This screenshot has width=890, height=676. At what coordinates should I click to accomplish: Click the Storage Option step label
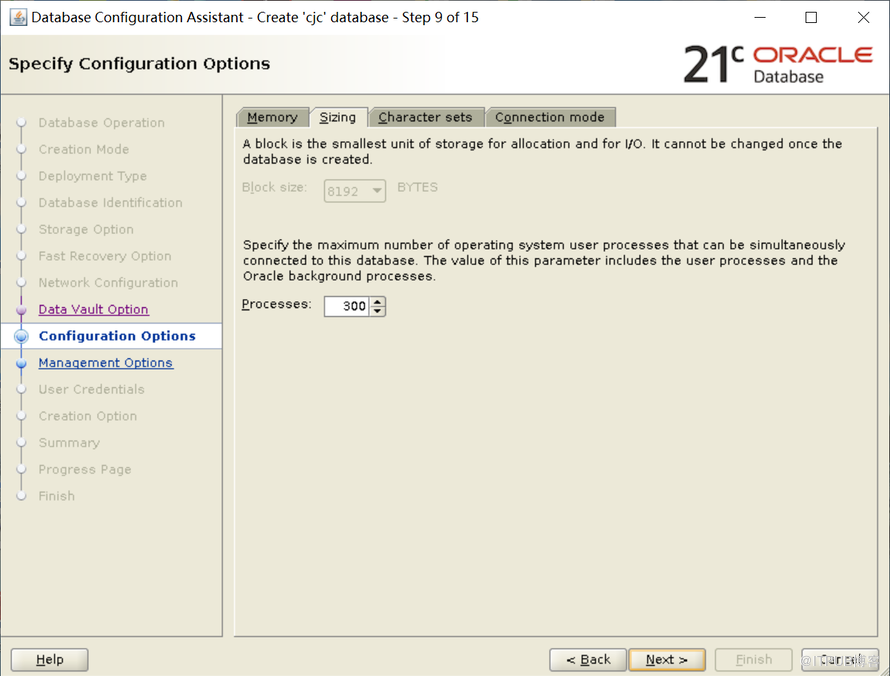86,229
